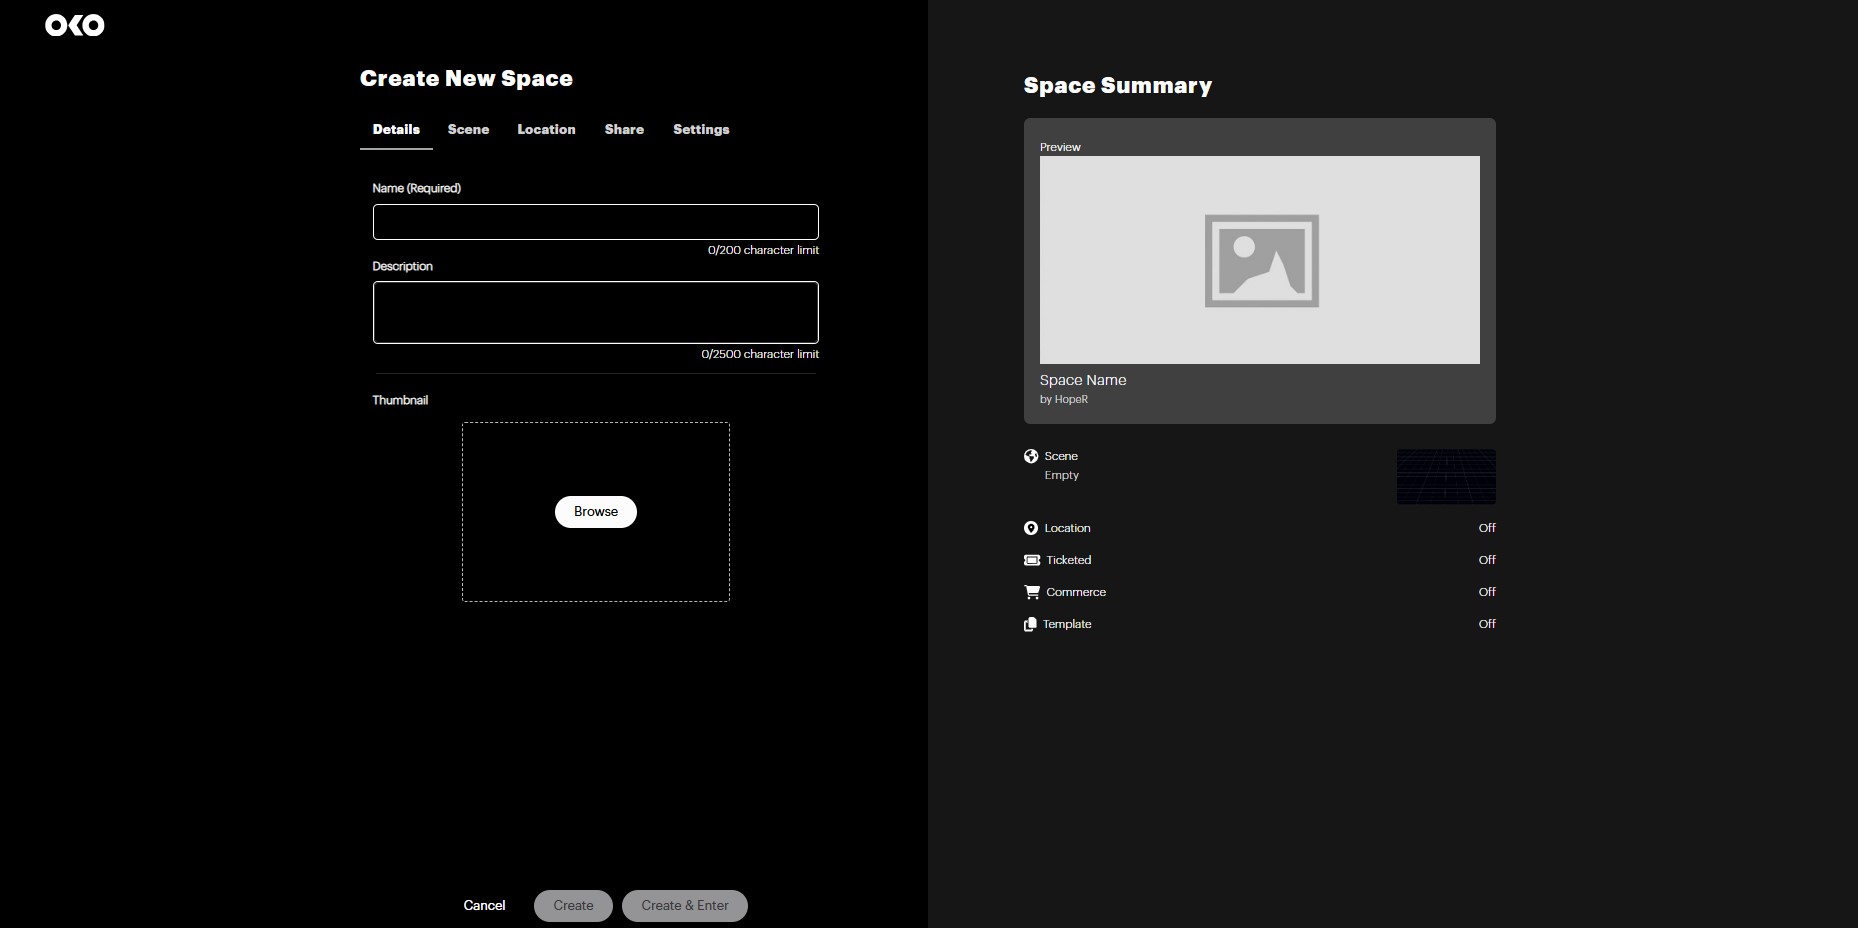Click the preview image placeholder icon
Viewport: 1858px width, 928px height.
click(x=1261, y=260)
